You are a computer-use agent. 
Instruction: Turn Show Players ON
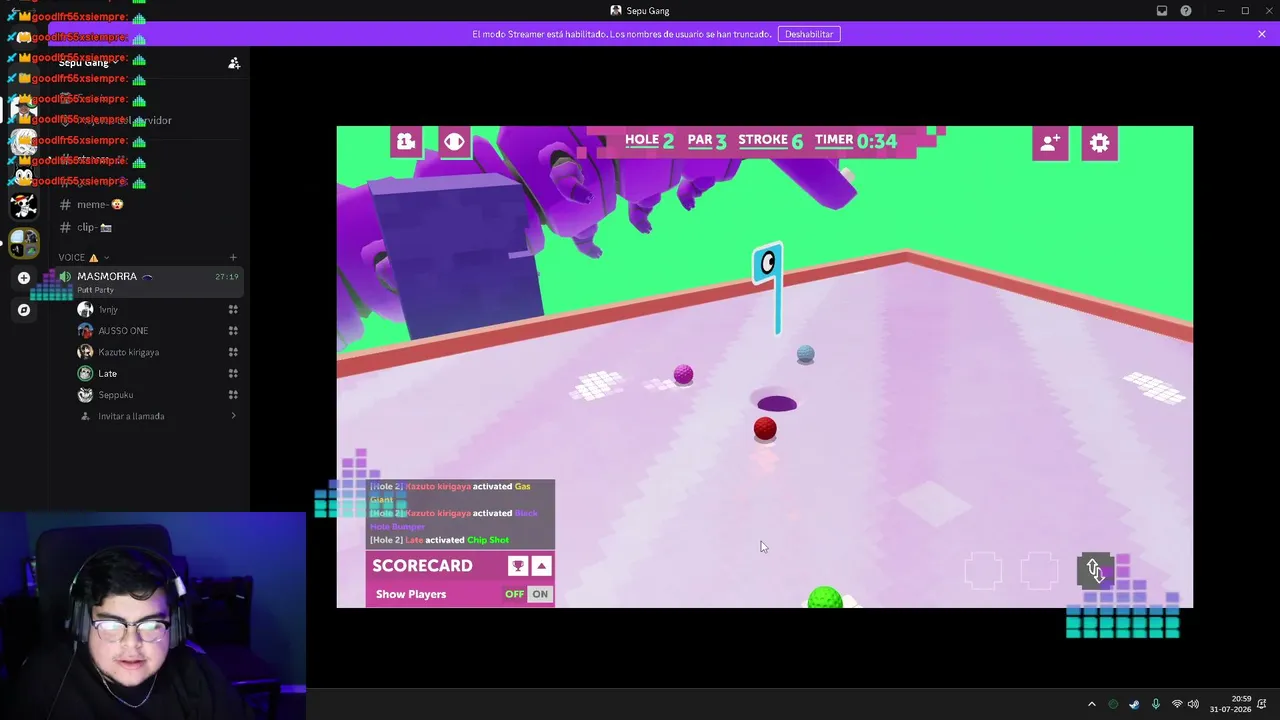(540, 594)
